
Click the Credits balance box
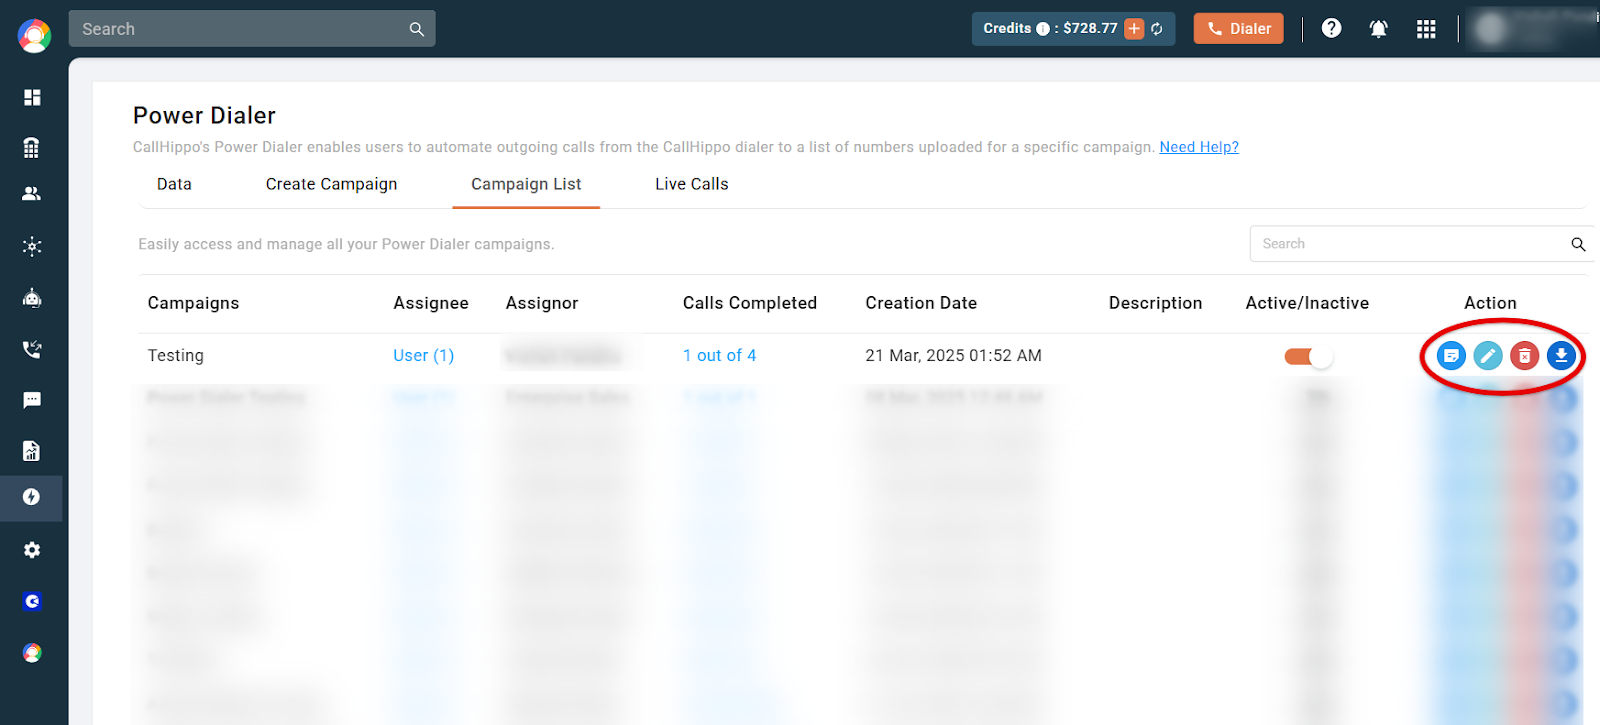pos(1073,29)
